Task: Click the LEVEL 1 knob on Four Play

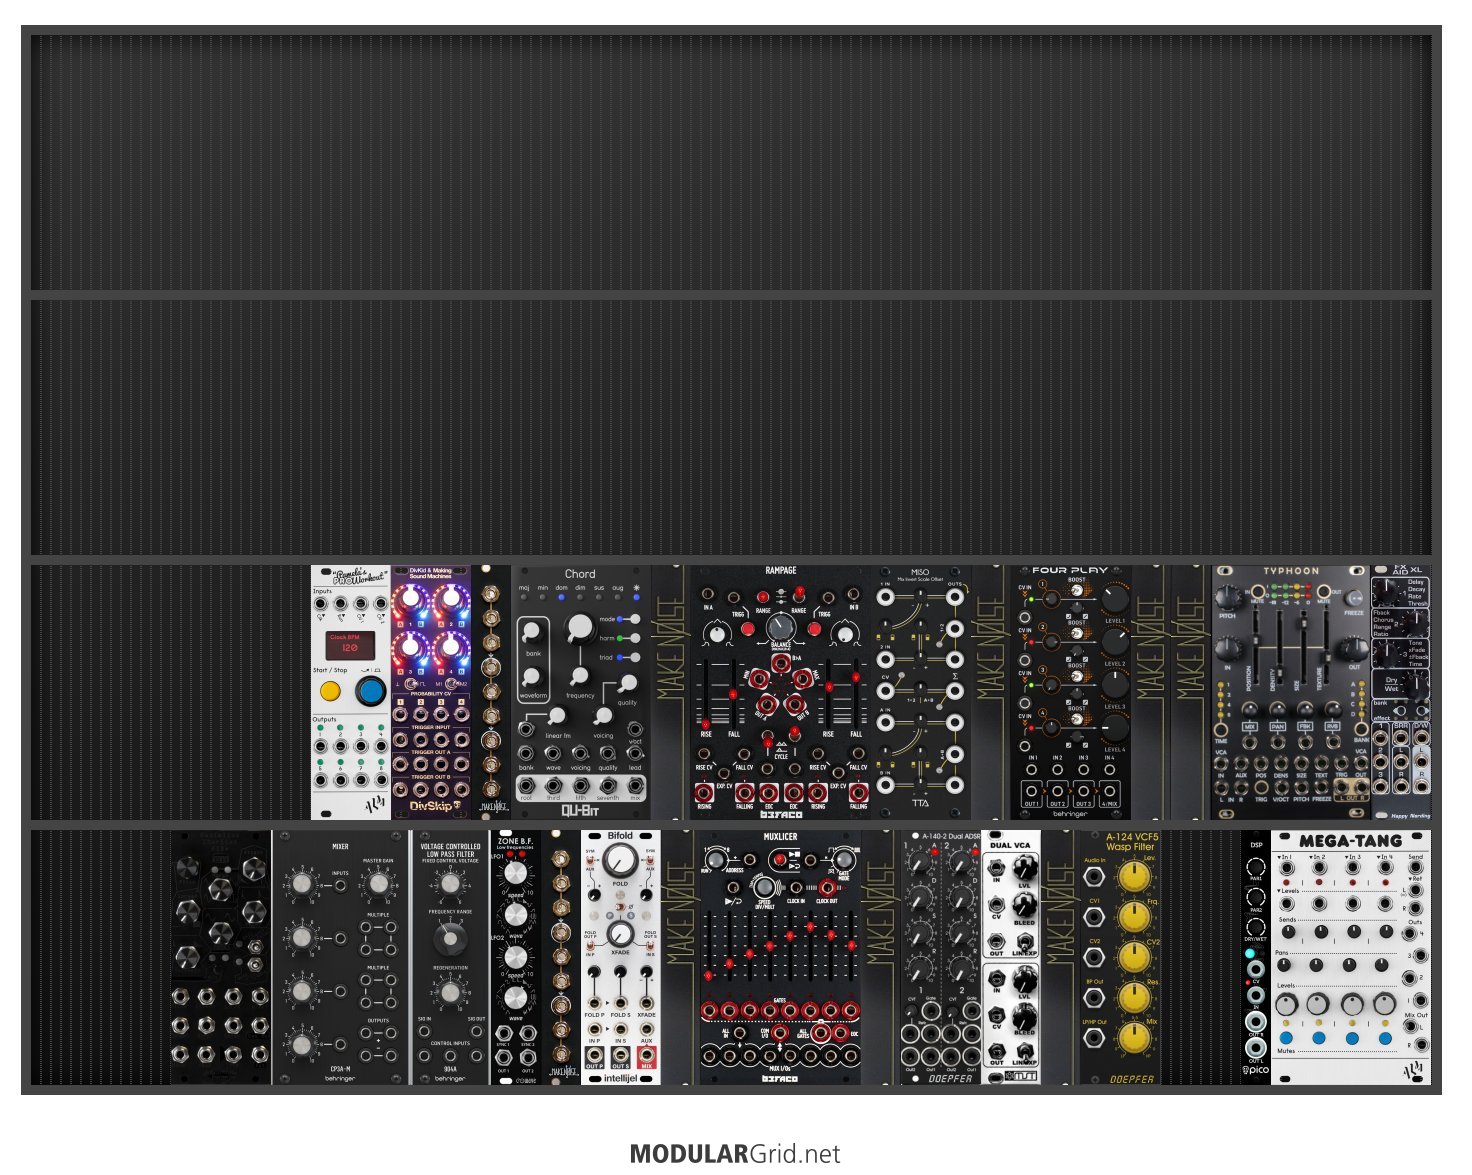Action: click(1114, 599)
